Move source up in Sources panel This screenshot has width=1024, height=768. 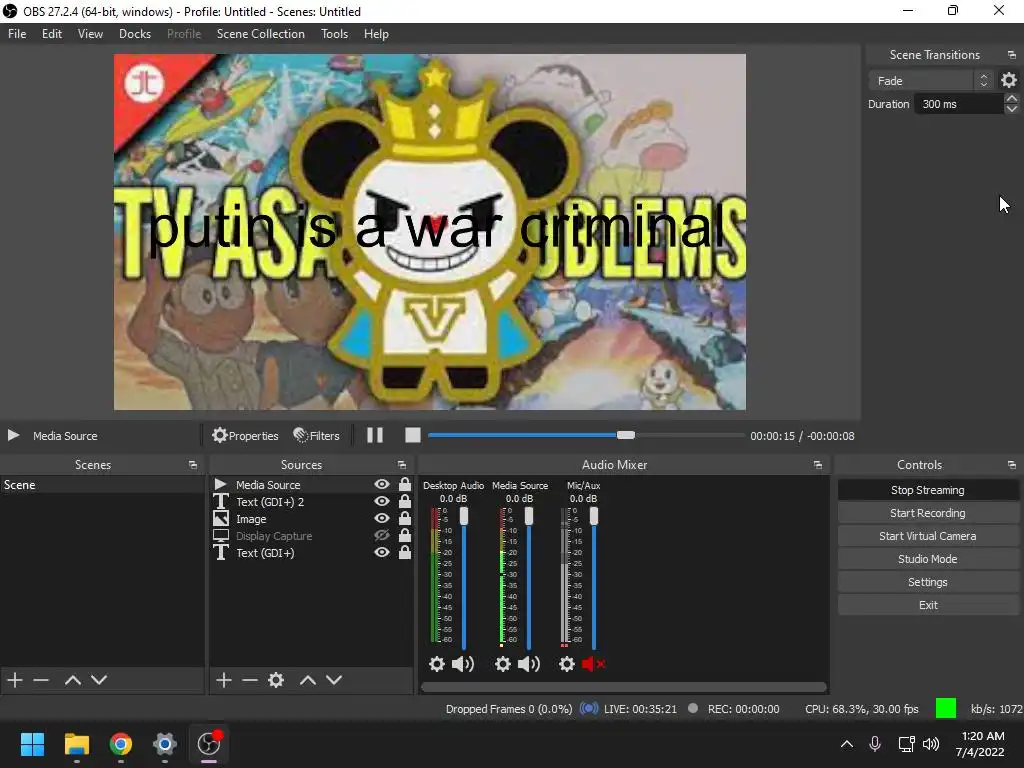pos(308,680)
